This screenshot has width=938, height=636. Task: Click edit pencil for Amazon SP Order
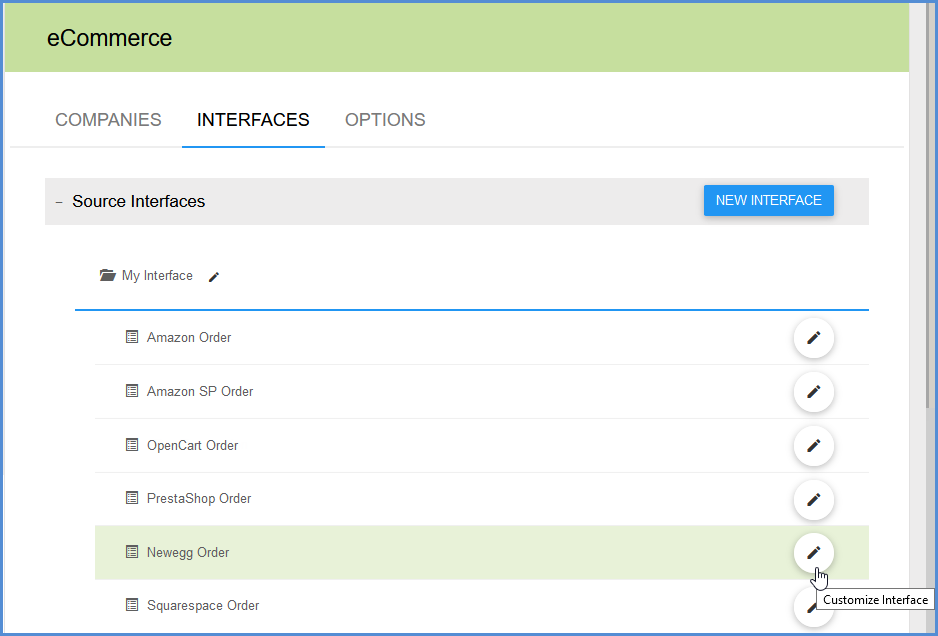point(813,391)
